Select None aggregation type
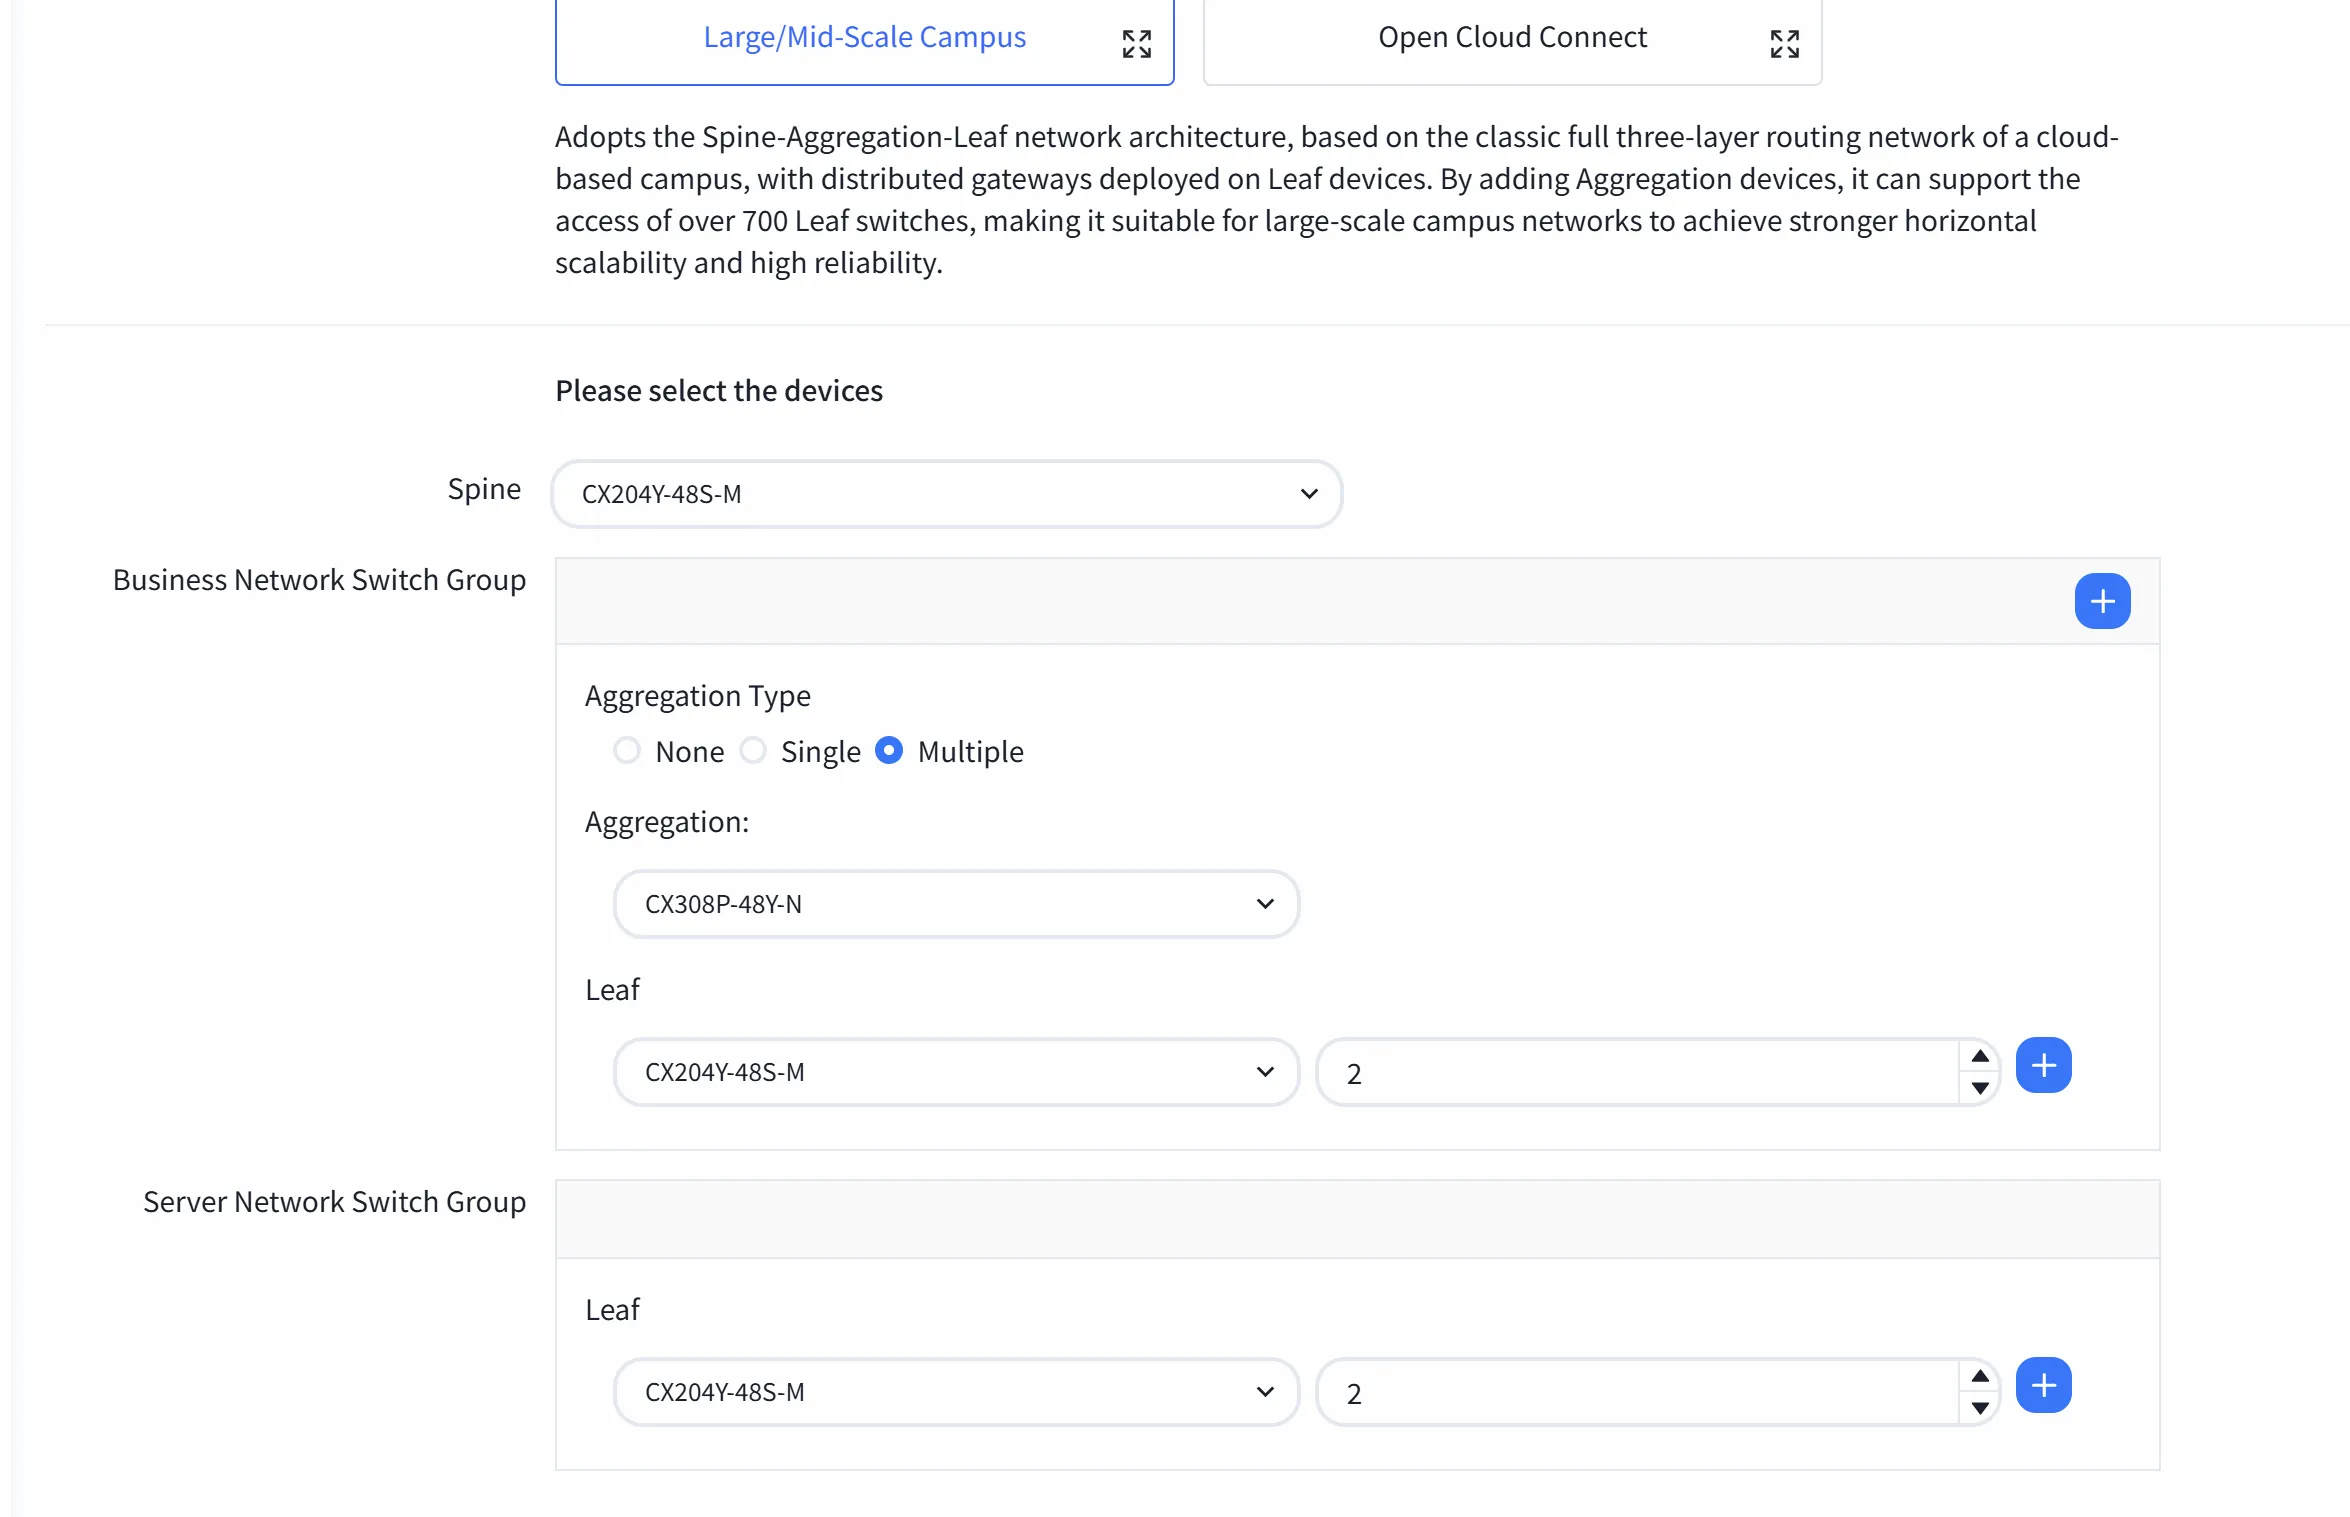 coord(627,750)
